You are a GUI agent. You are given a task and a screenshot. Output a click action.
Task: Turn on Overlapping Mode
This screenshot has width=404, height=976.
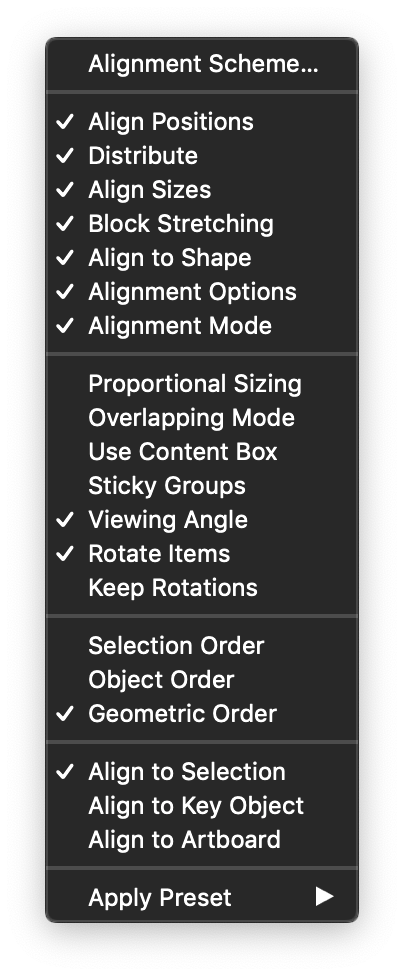[202, 418]
